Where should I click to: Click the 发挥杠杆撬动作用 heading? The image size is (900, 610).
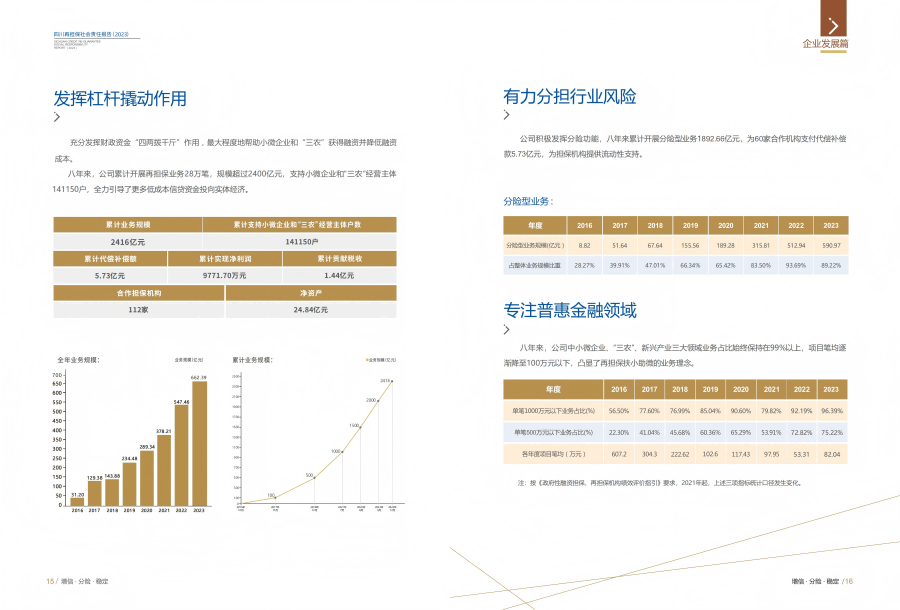tap(120, 98)
